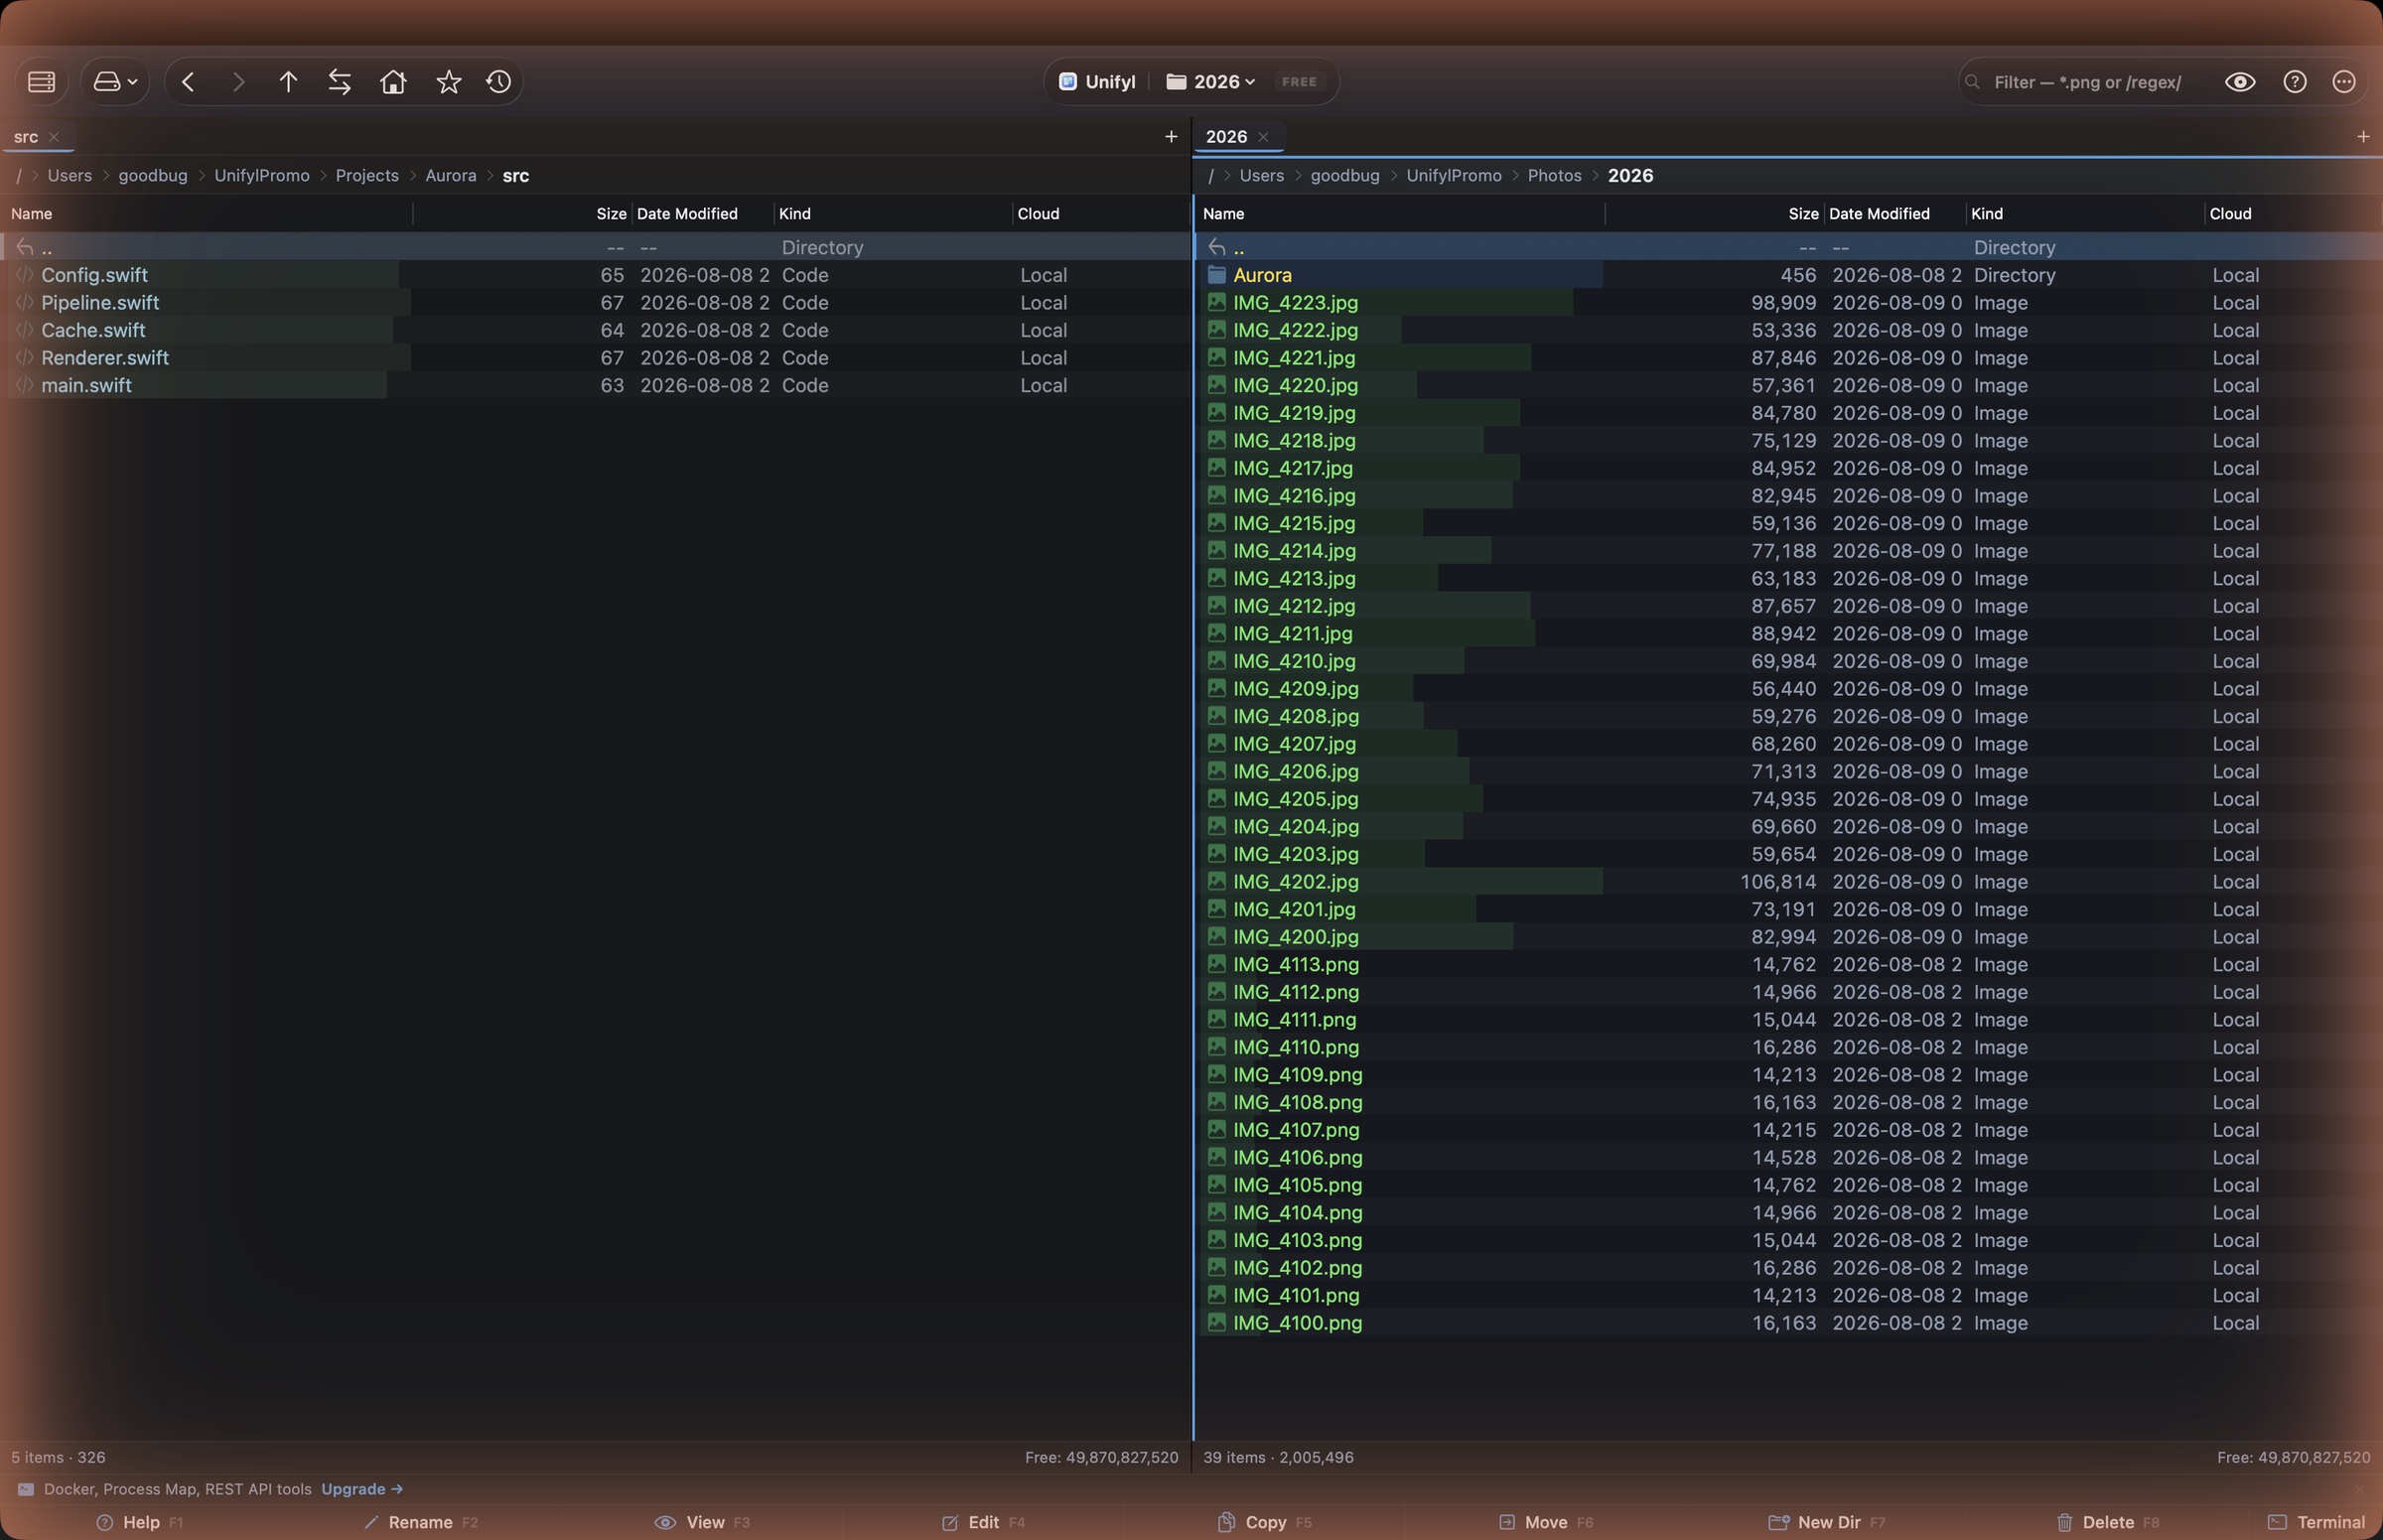Go forward with the right arrow

pos(238,82)
